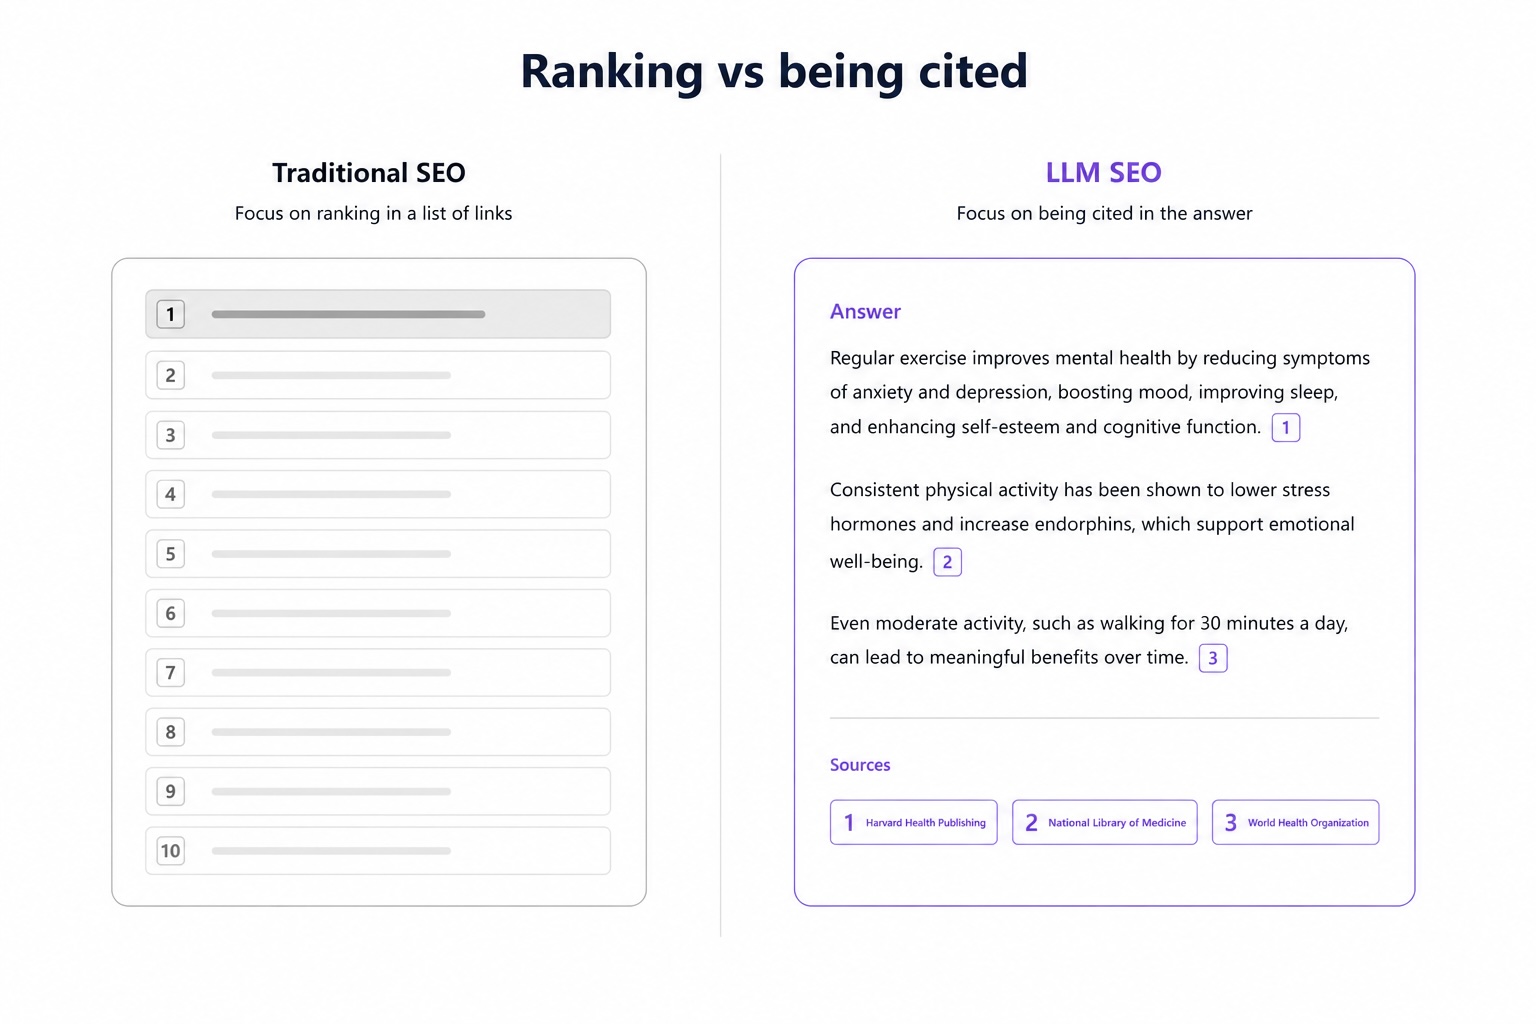The image size is (1536, 1024).
Task: Click the rank 2 number badge
Action: pyautogui.click(x=170, y=375)
